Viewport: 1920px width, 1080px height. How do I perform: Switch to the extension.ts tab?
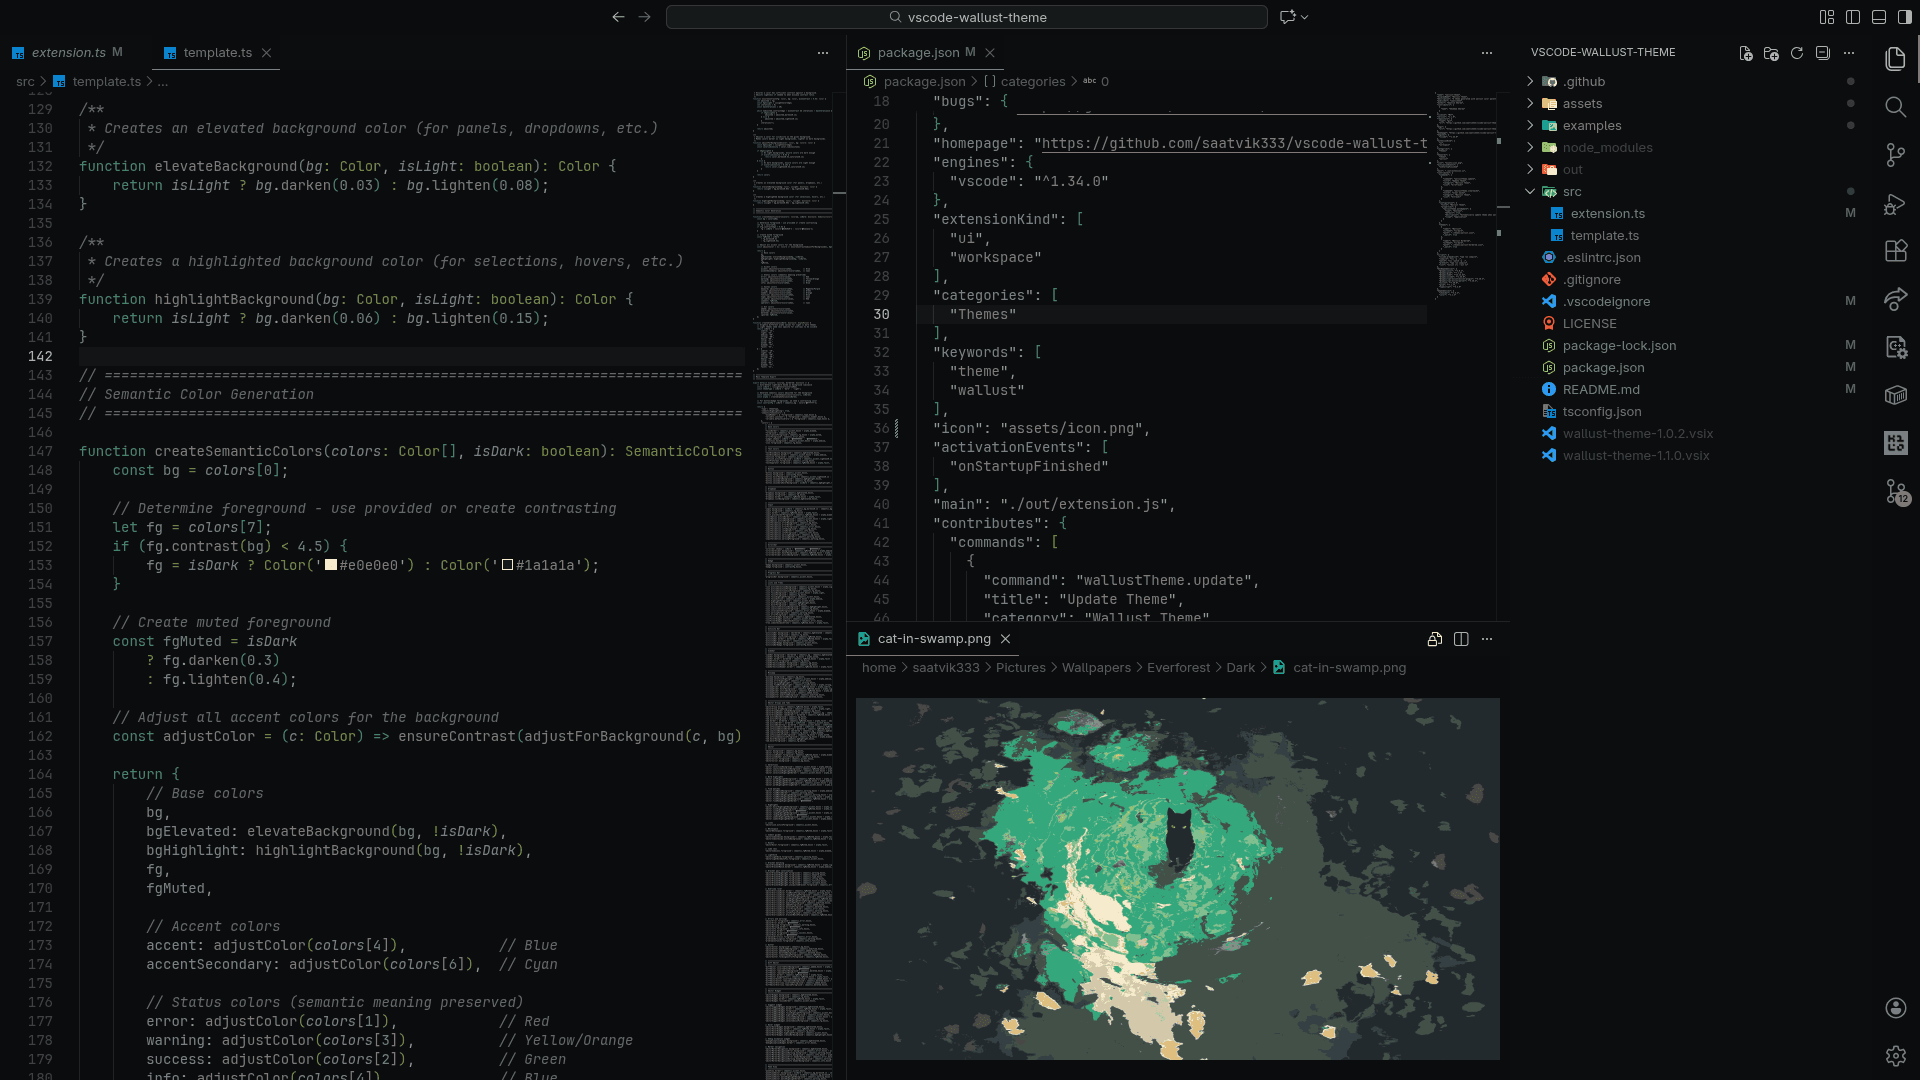tap(68, 52)
